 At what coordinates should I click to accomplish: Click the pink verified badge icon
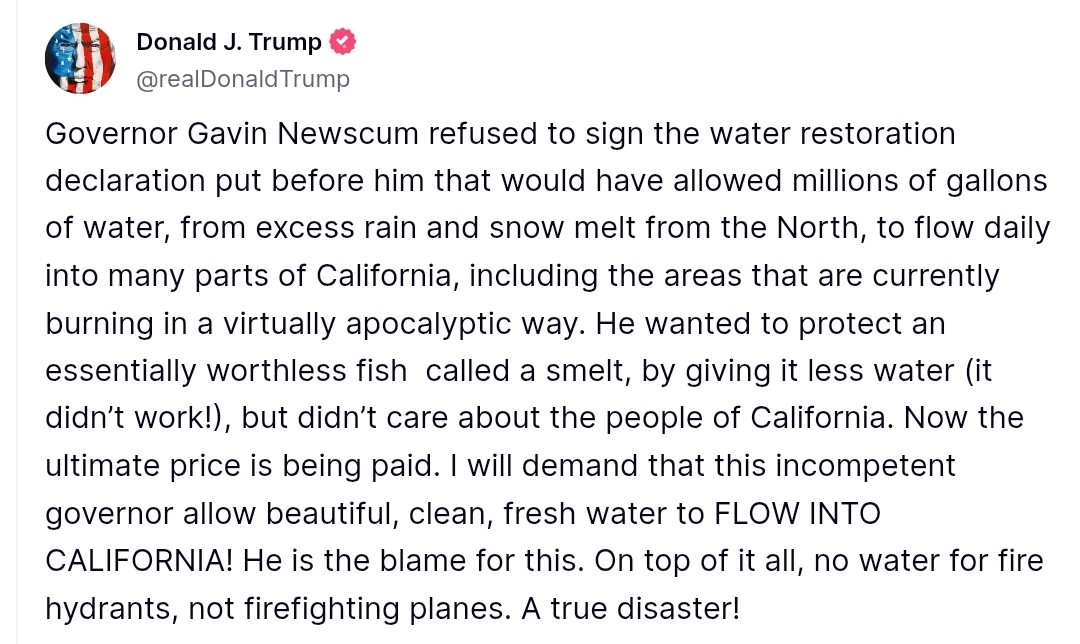point(344,42)
